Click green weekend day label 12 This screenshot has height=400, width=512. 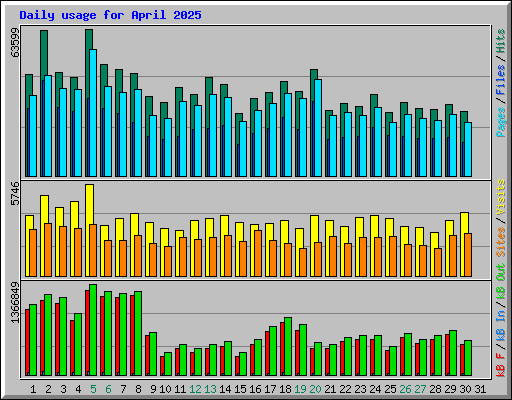[x=195, y=389]
